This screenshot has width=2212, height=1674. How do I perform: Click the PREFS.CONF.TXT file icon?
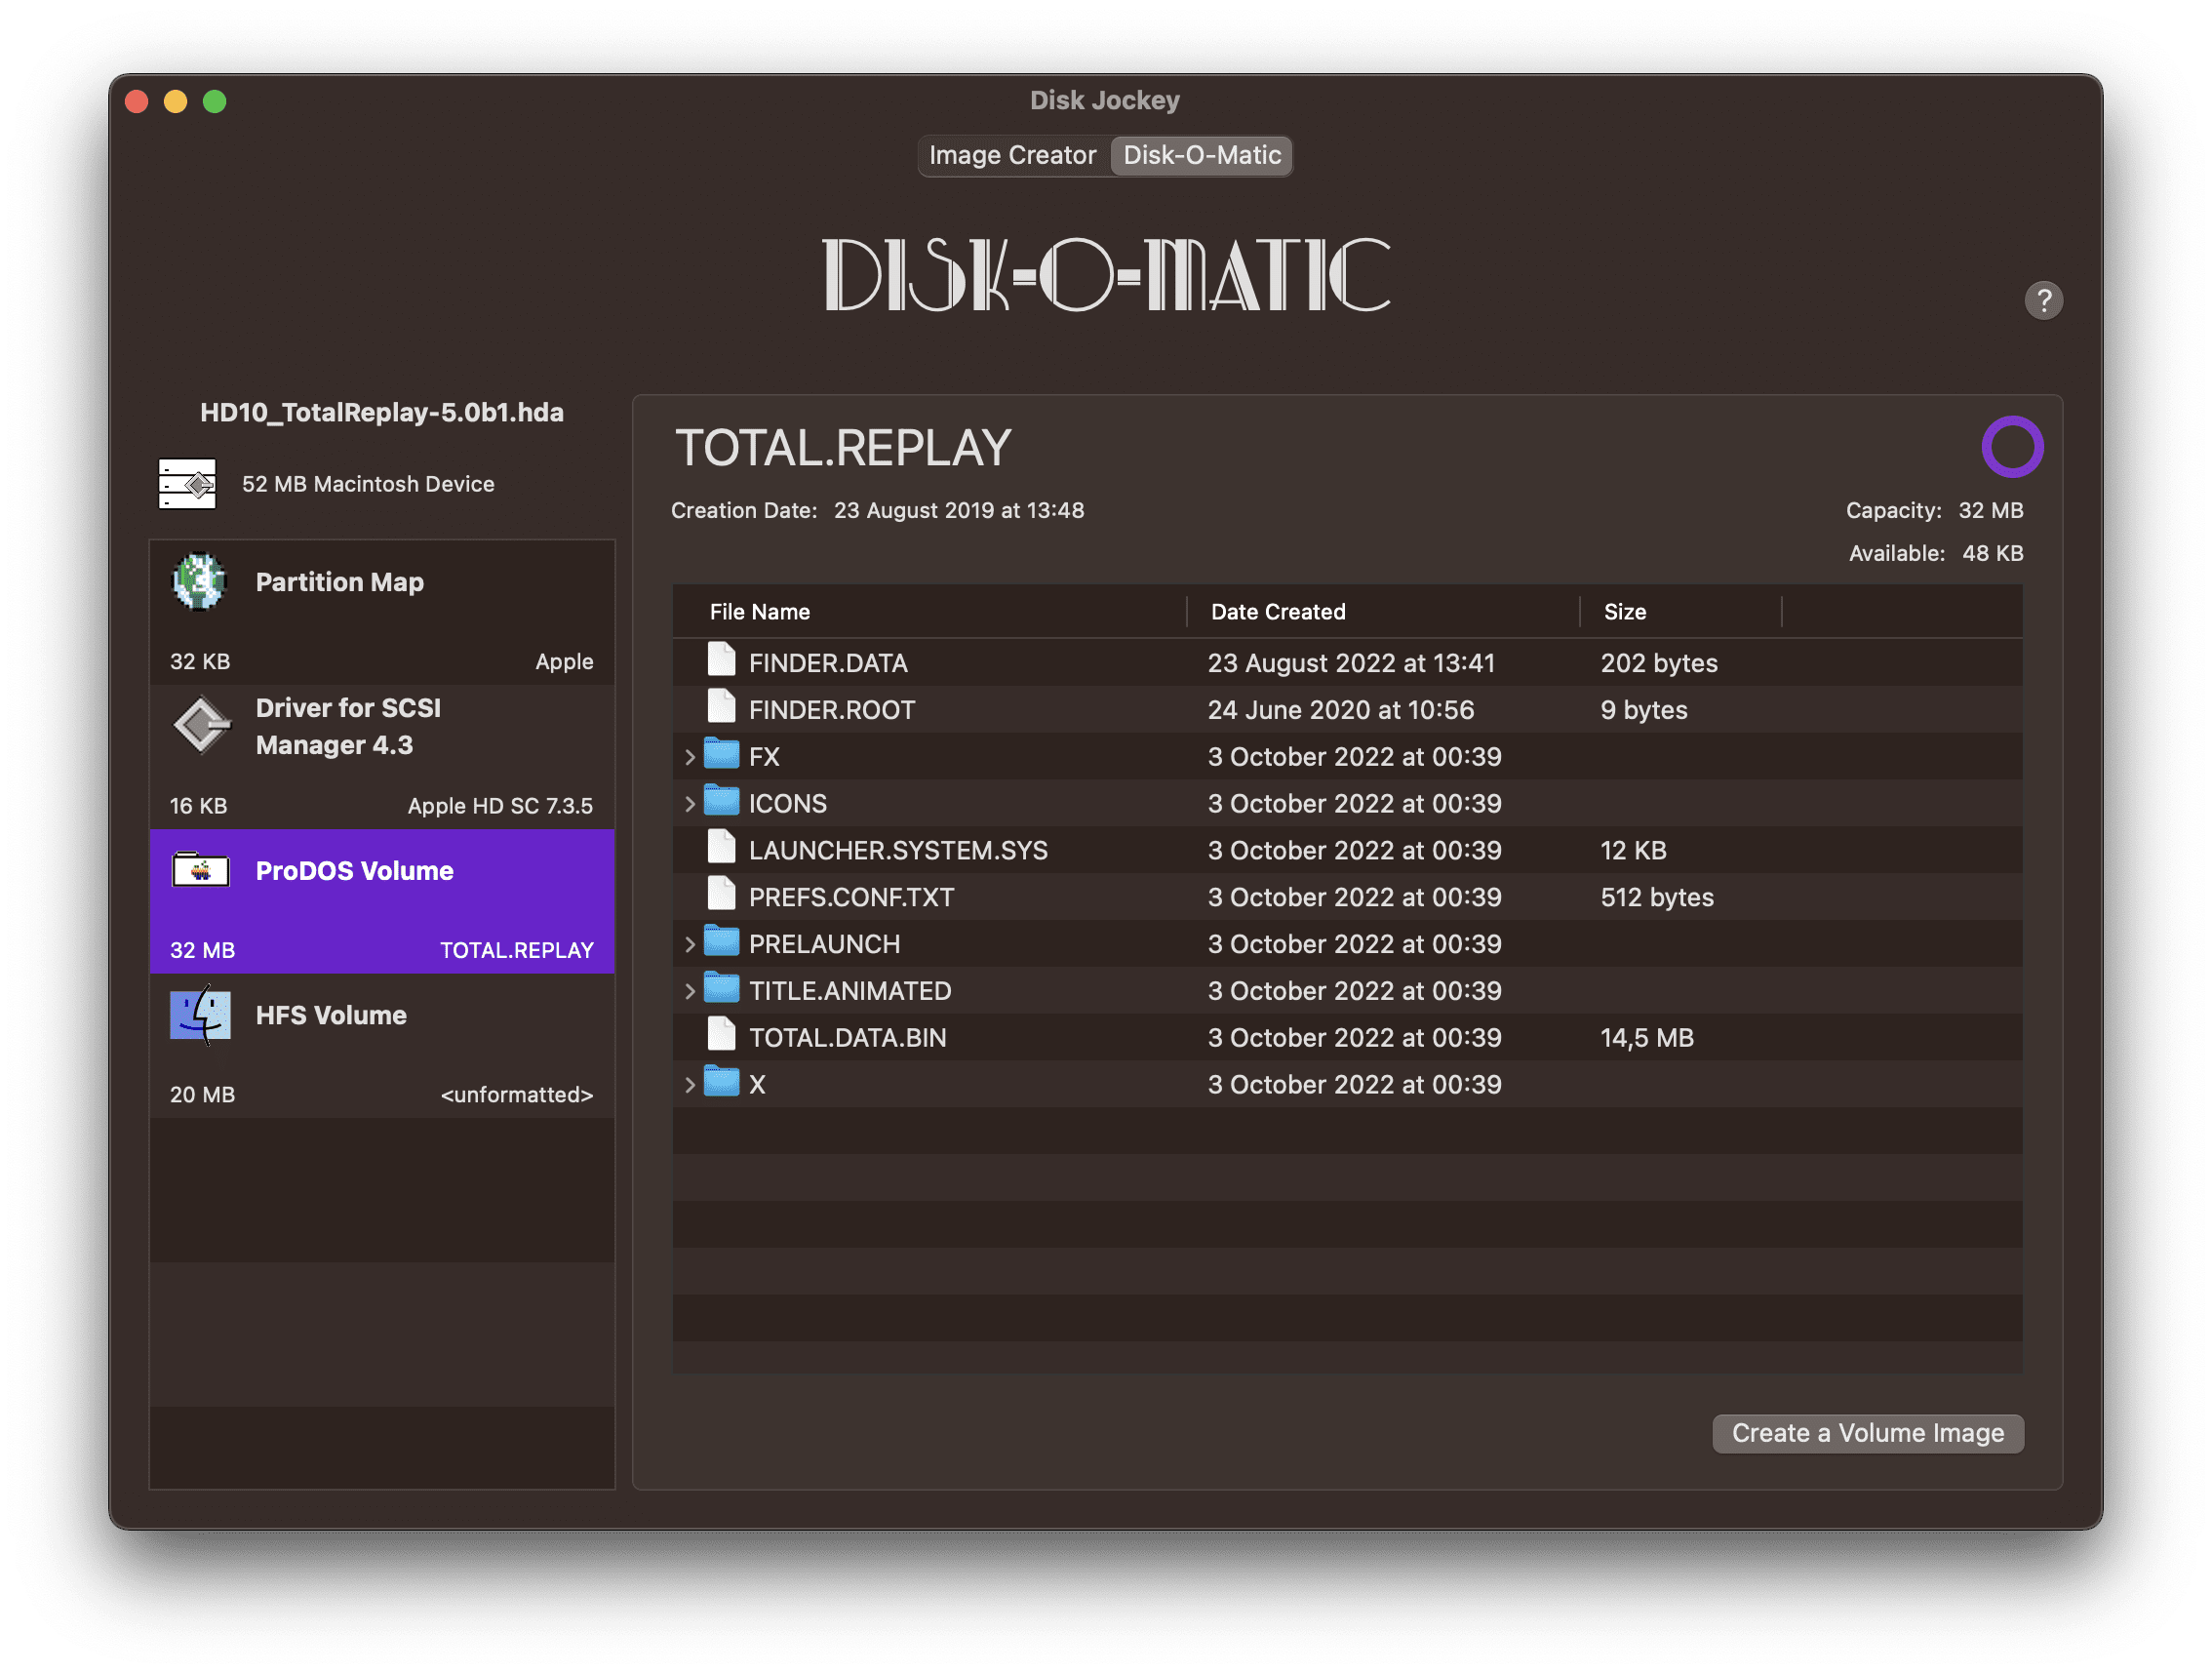(x=721, y=895)
